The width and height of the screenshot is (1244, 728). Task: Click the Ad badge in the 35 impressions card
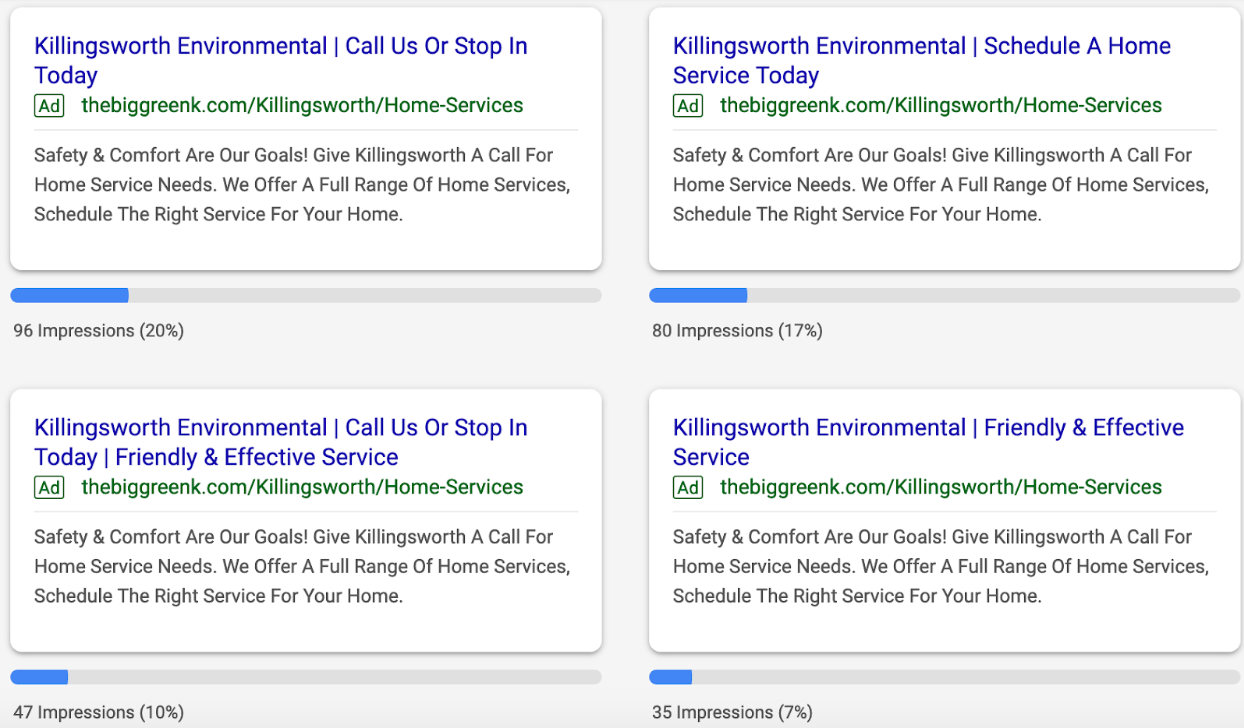tap(688, 487)
